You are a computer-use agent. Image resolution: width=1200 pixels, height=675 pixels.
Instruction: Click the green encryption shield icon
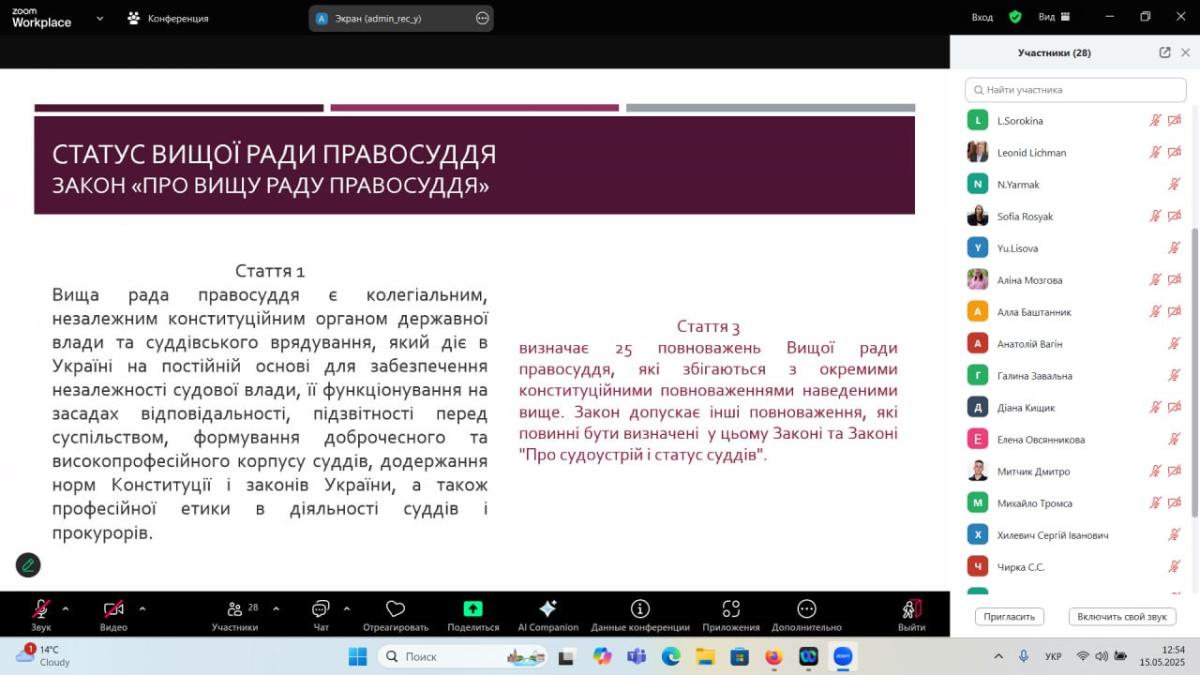tap(1015, 17)
